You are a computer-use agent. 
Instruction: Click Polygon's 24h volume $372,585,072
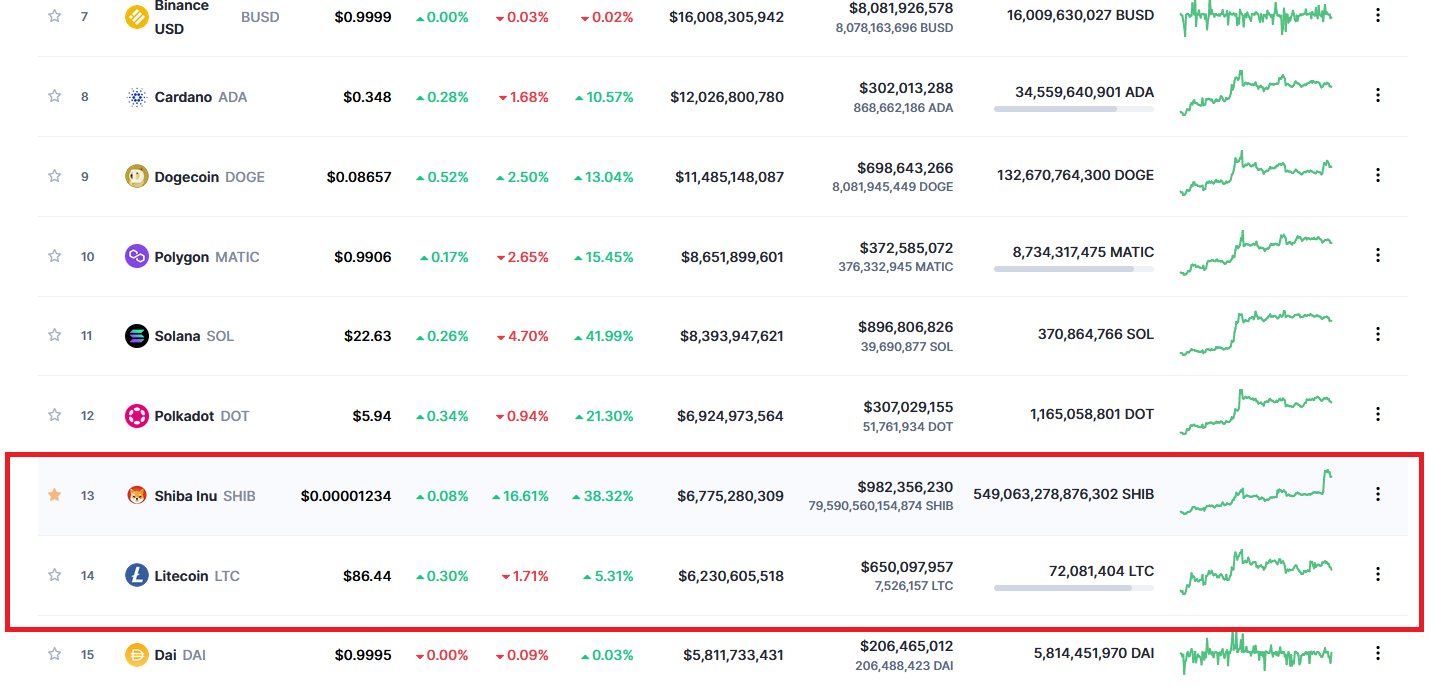pyautogui.click(x=906, y=248)
